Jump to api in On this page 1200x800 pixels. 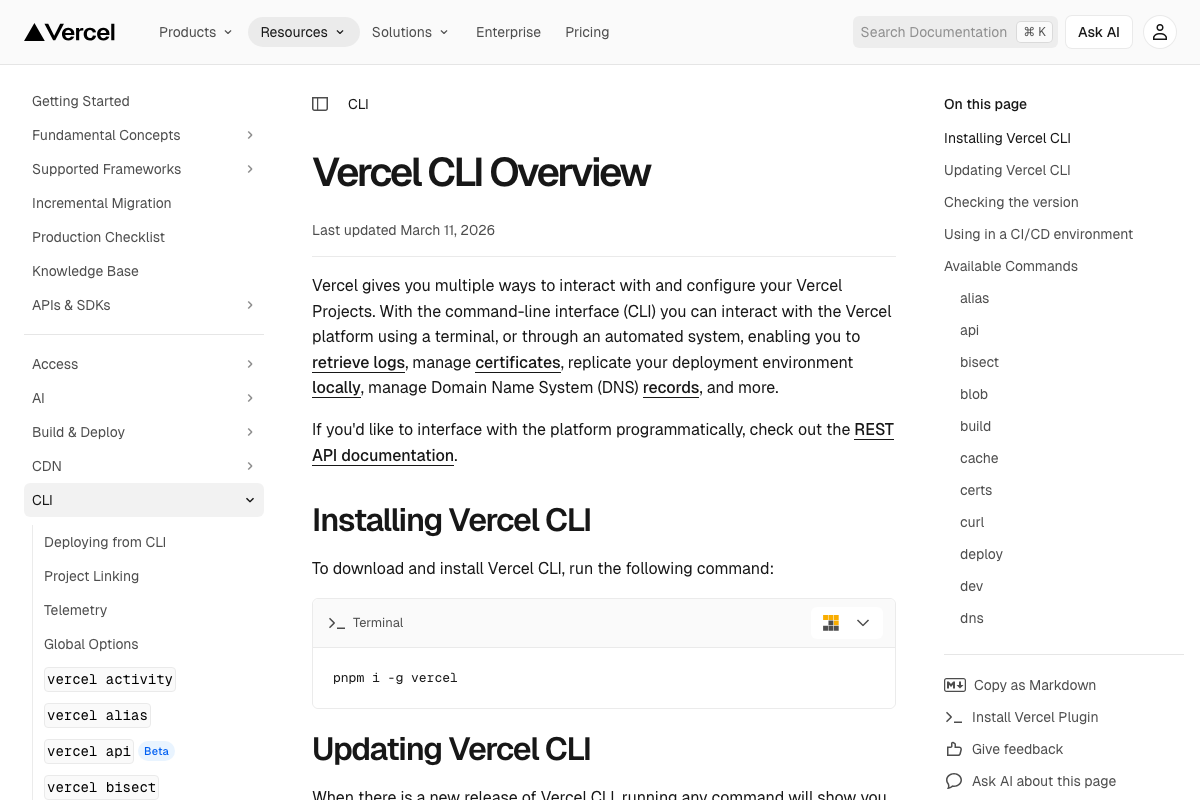click(x=969, y=330)
